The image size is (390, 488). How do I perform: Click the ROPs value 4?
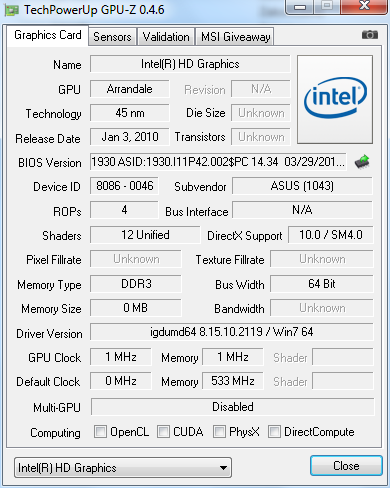click(x=124, y=210)
